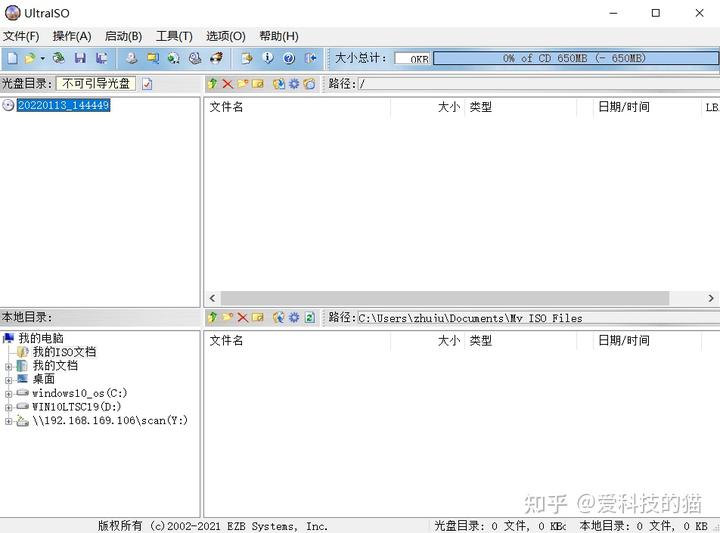720x533 pixels.
Task: Go up one level in the disc image toolbar
Action: pyautogui.click(x=213, y=84)
